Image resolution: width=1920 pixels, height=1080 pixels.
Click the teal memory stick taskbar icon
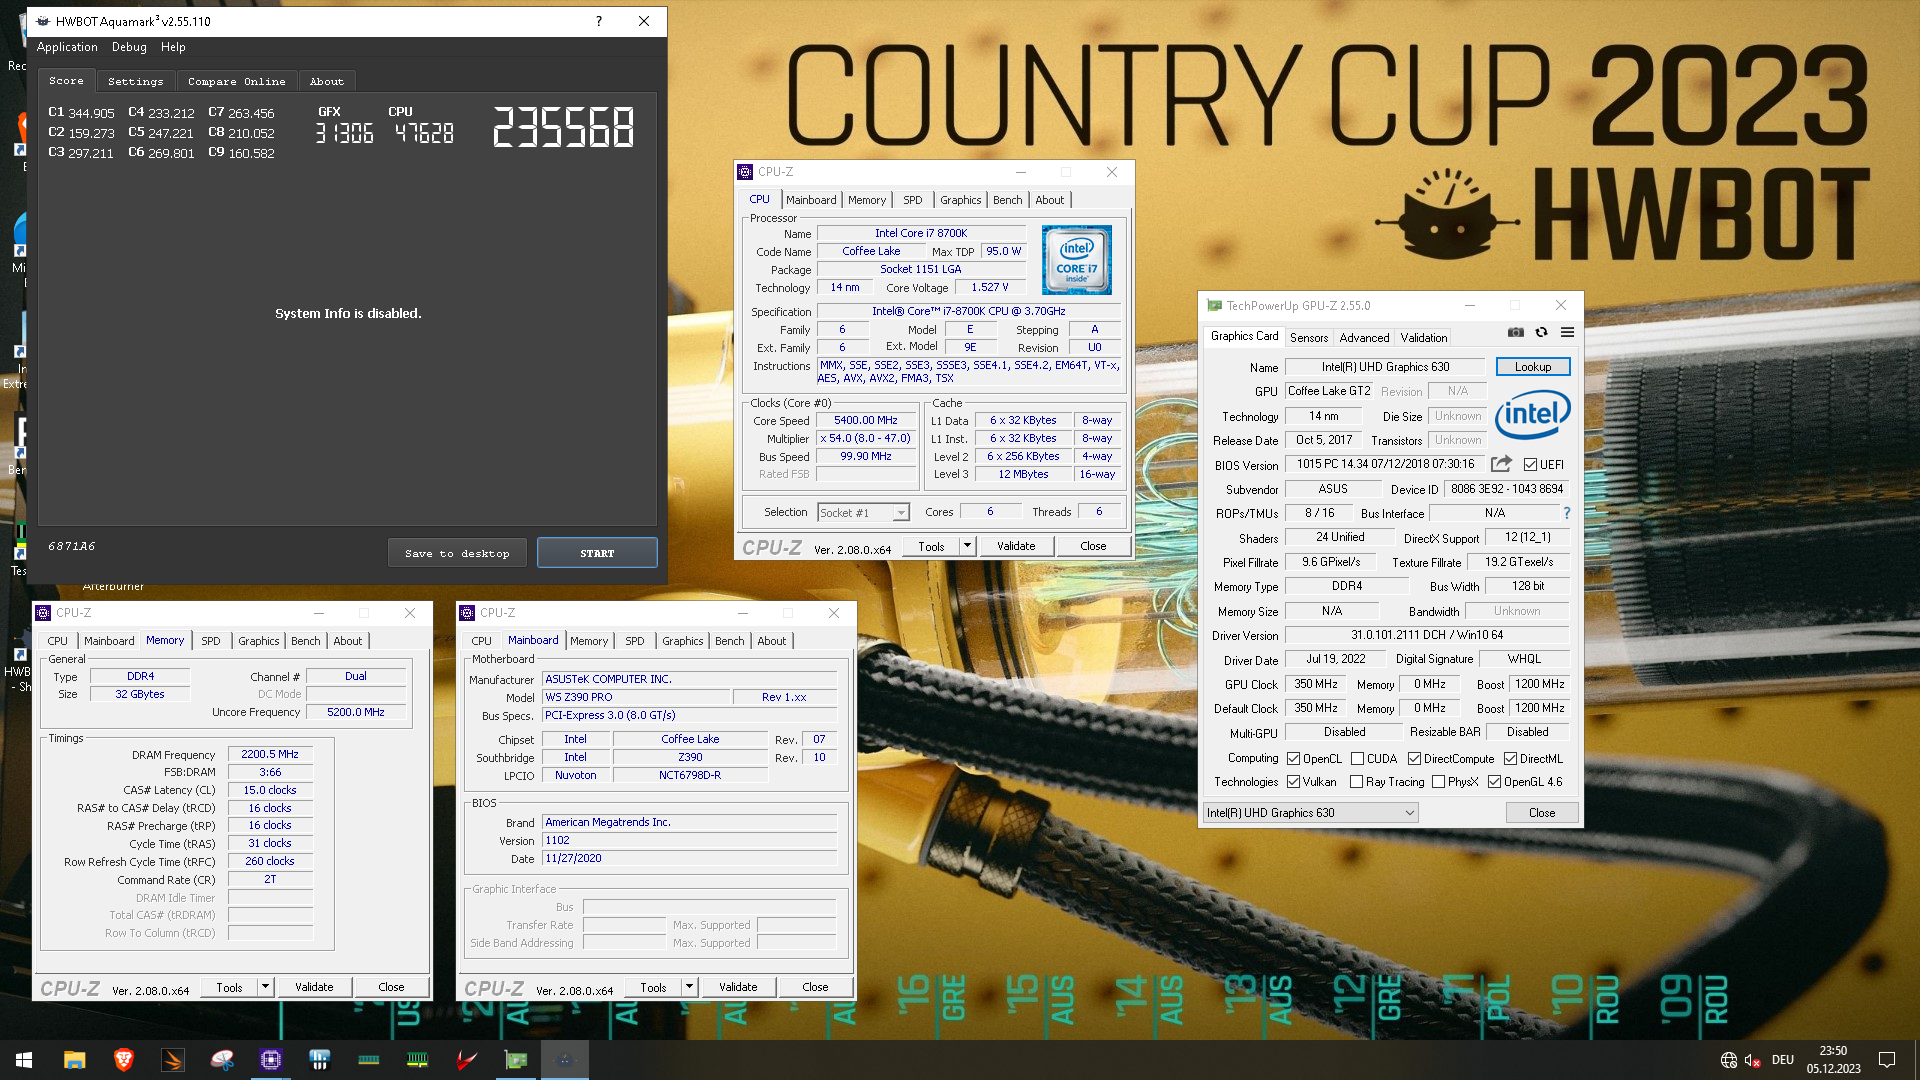point(368,1060)
